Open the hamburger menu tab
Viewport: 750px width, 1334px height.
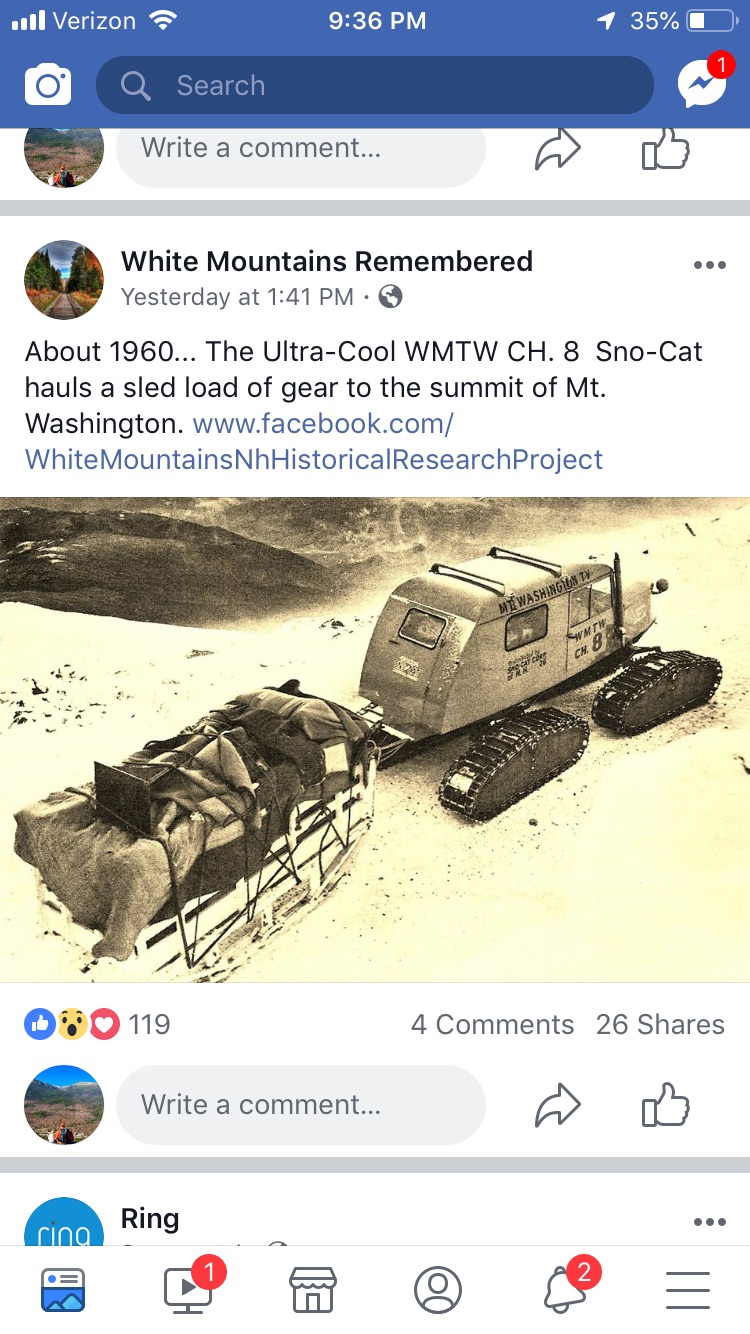(x=687, y=1290)
